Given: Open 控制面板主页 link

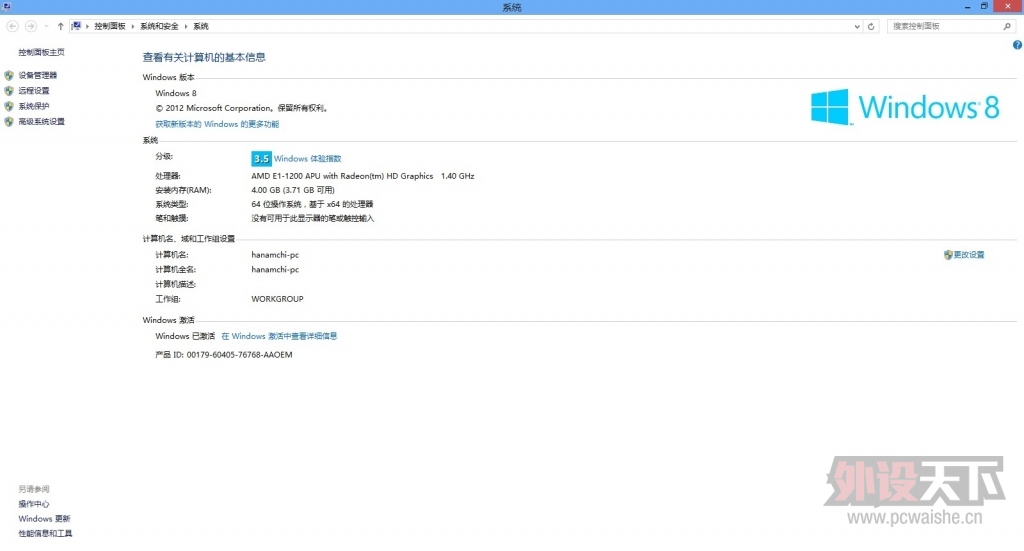Looking at the screenshot, I should point(41,52).
